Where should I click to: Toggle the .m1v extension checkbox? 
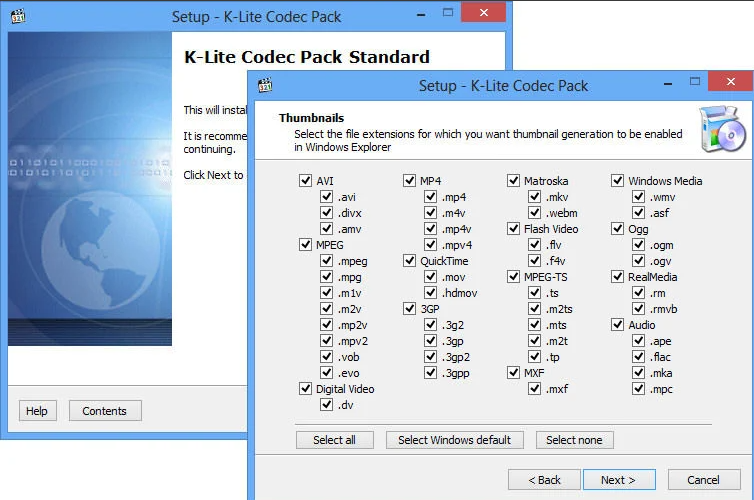click(327, 293)
